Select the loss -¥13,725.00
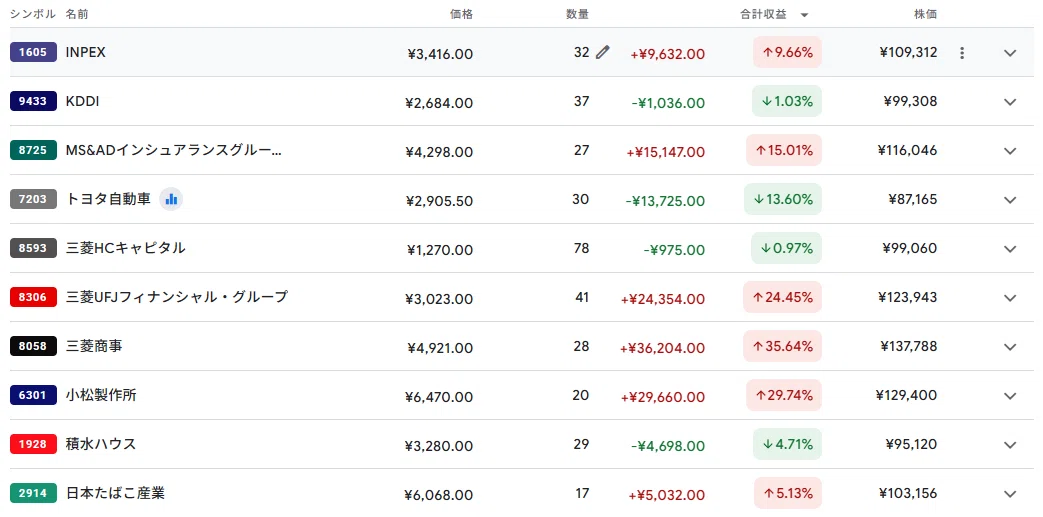The width and height of the screenshot is (1043, 517). tap(665, 201)
